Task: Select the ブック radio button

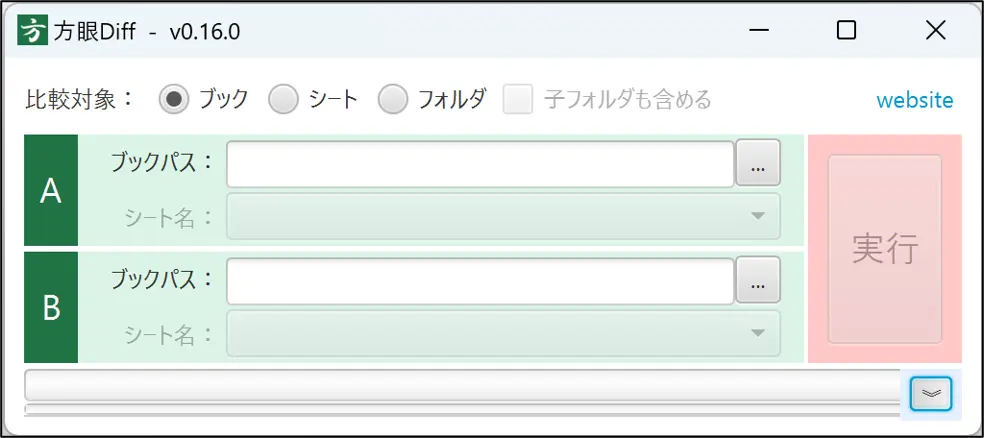Action: click(175, 99)
